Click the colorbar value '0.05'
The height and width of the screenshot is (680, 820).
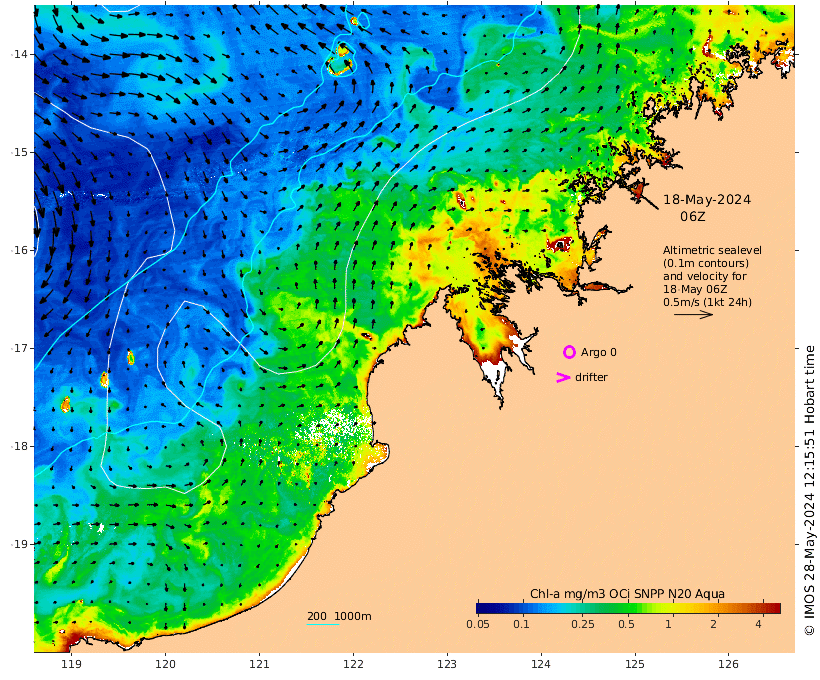478,624
